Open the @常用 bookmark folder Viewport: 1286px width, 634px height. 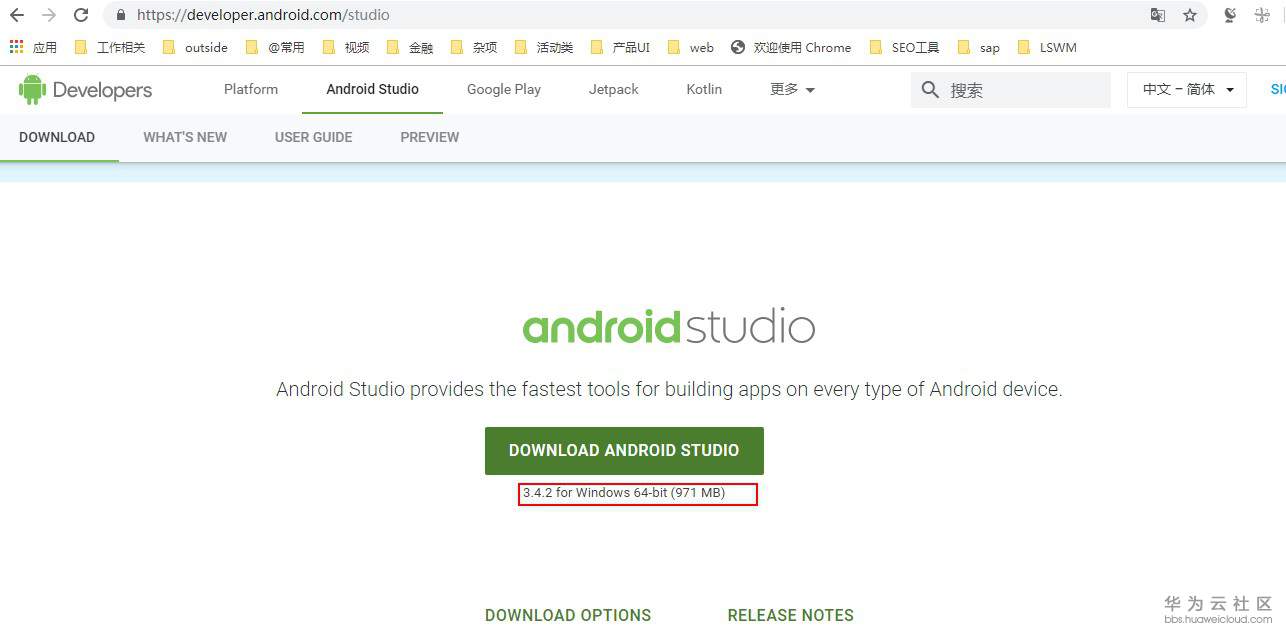tap(275, 47)
